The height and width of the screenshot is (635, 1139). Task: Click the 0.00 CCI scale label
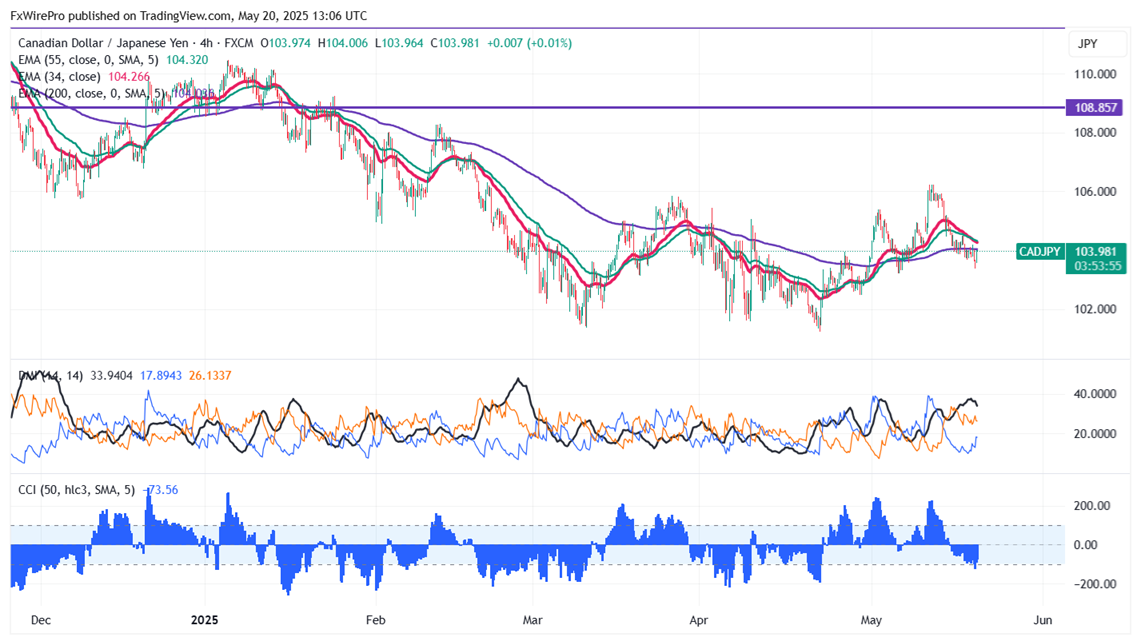[1085, 545]
